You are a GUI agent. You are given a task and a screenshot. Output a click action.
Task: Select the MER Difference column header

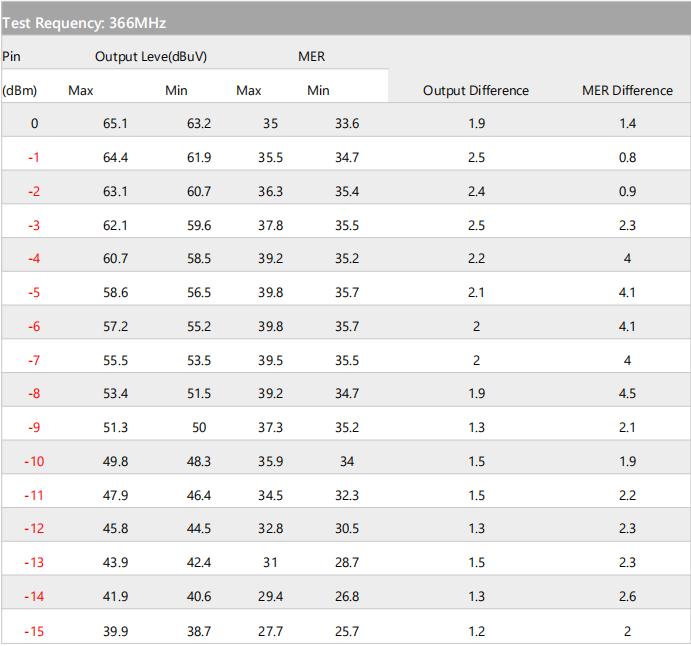pos(627,90)
